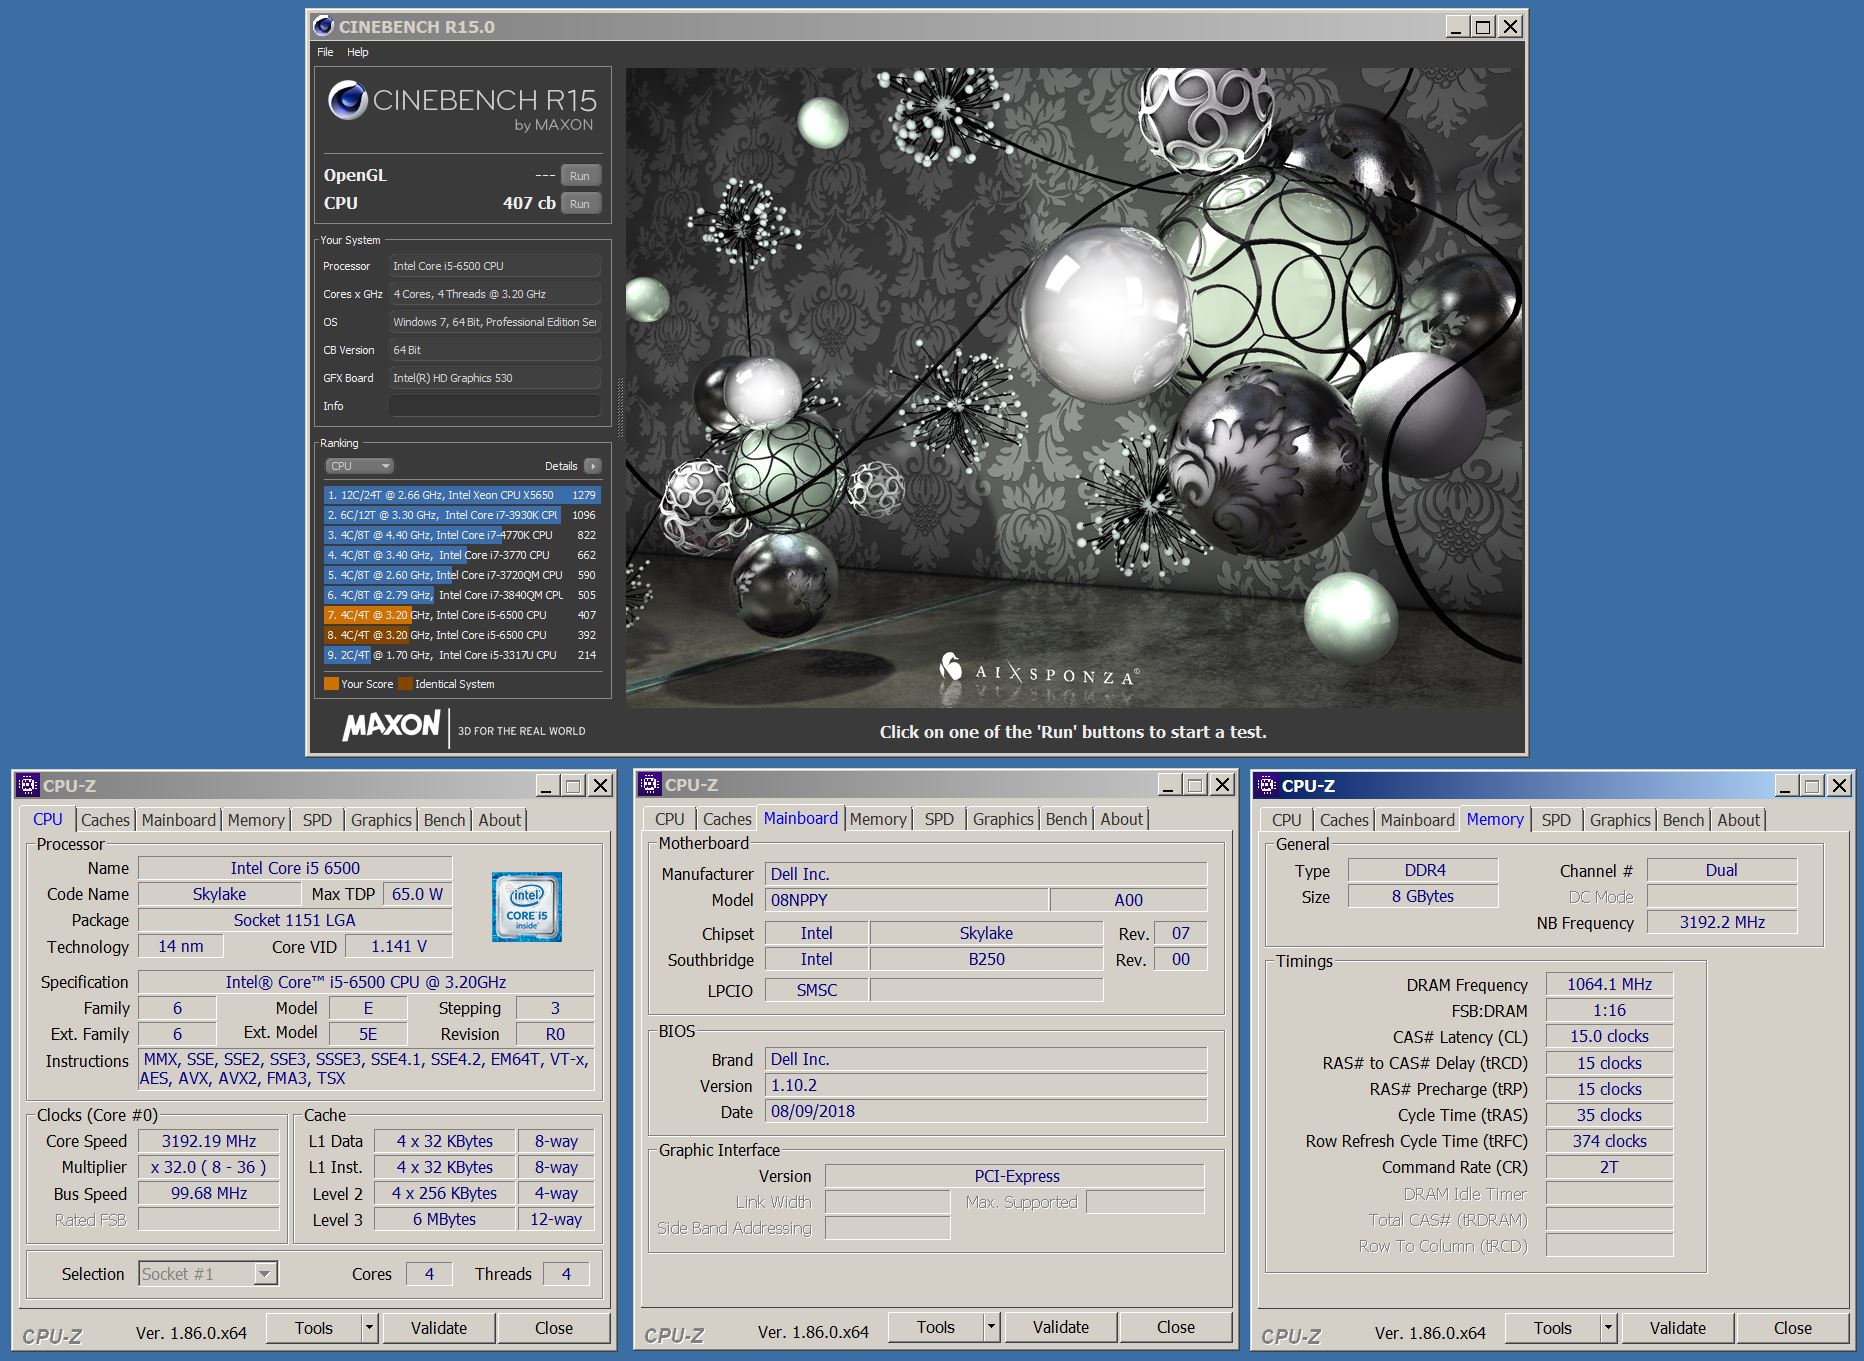Select highlighted ranking row 7 with score 407
1864x1361 pixels.
(x=461, y=615)
